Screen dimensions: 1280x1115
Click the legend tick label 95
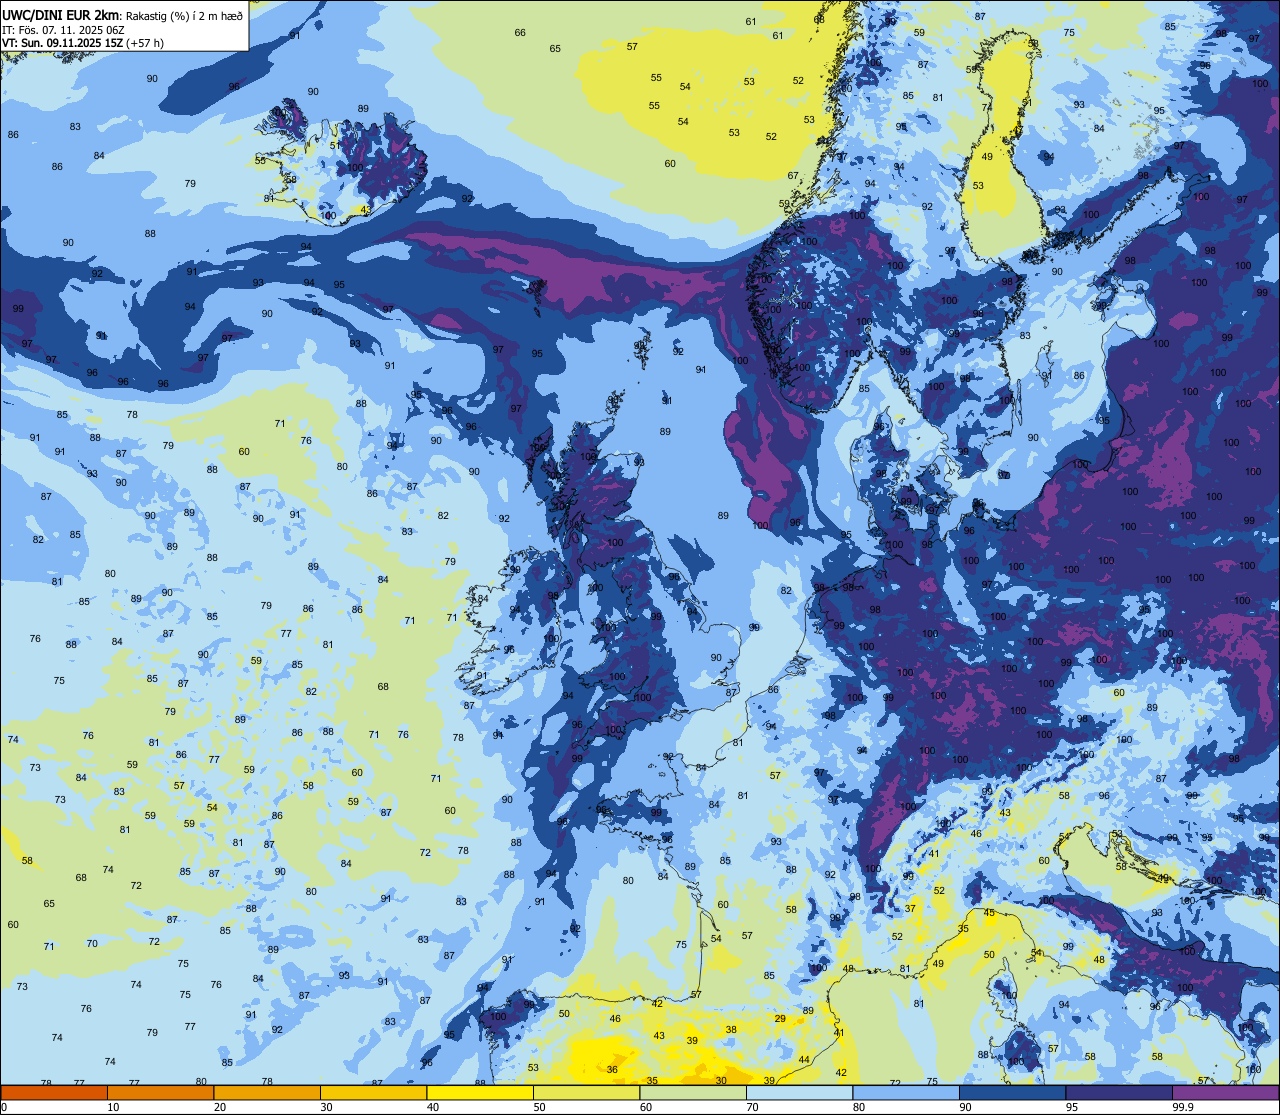coord(1072,1107)
